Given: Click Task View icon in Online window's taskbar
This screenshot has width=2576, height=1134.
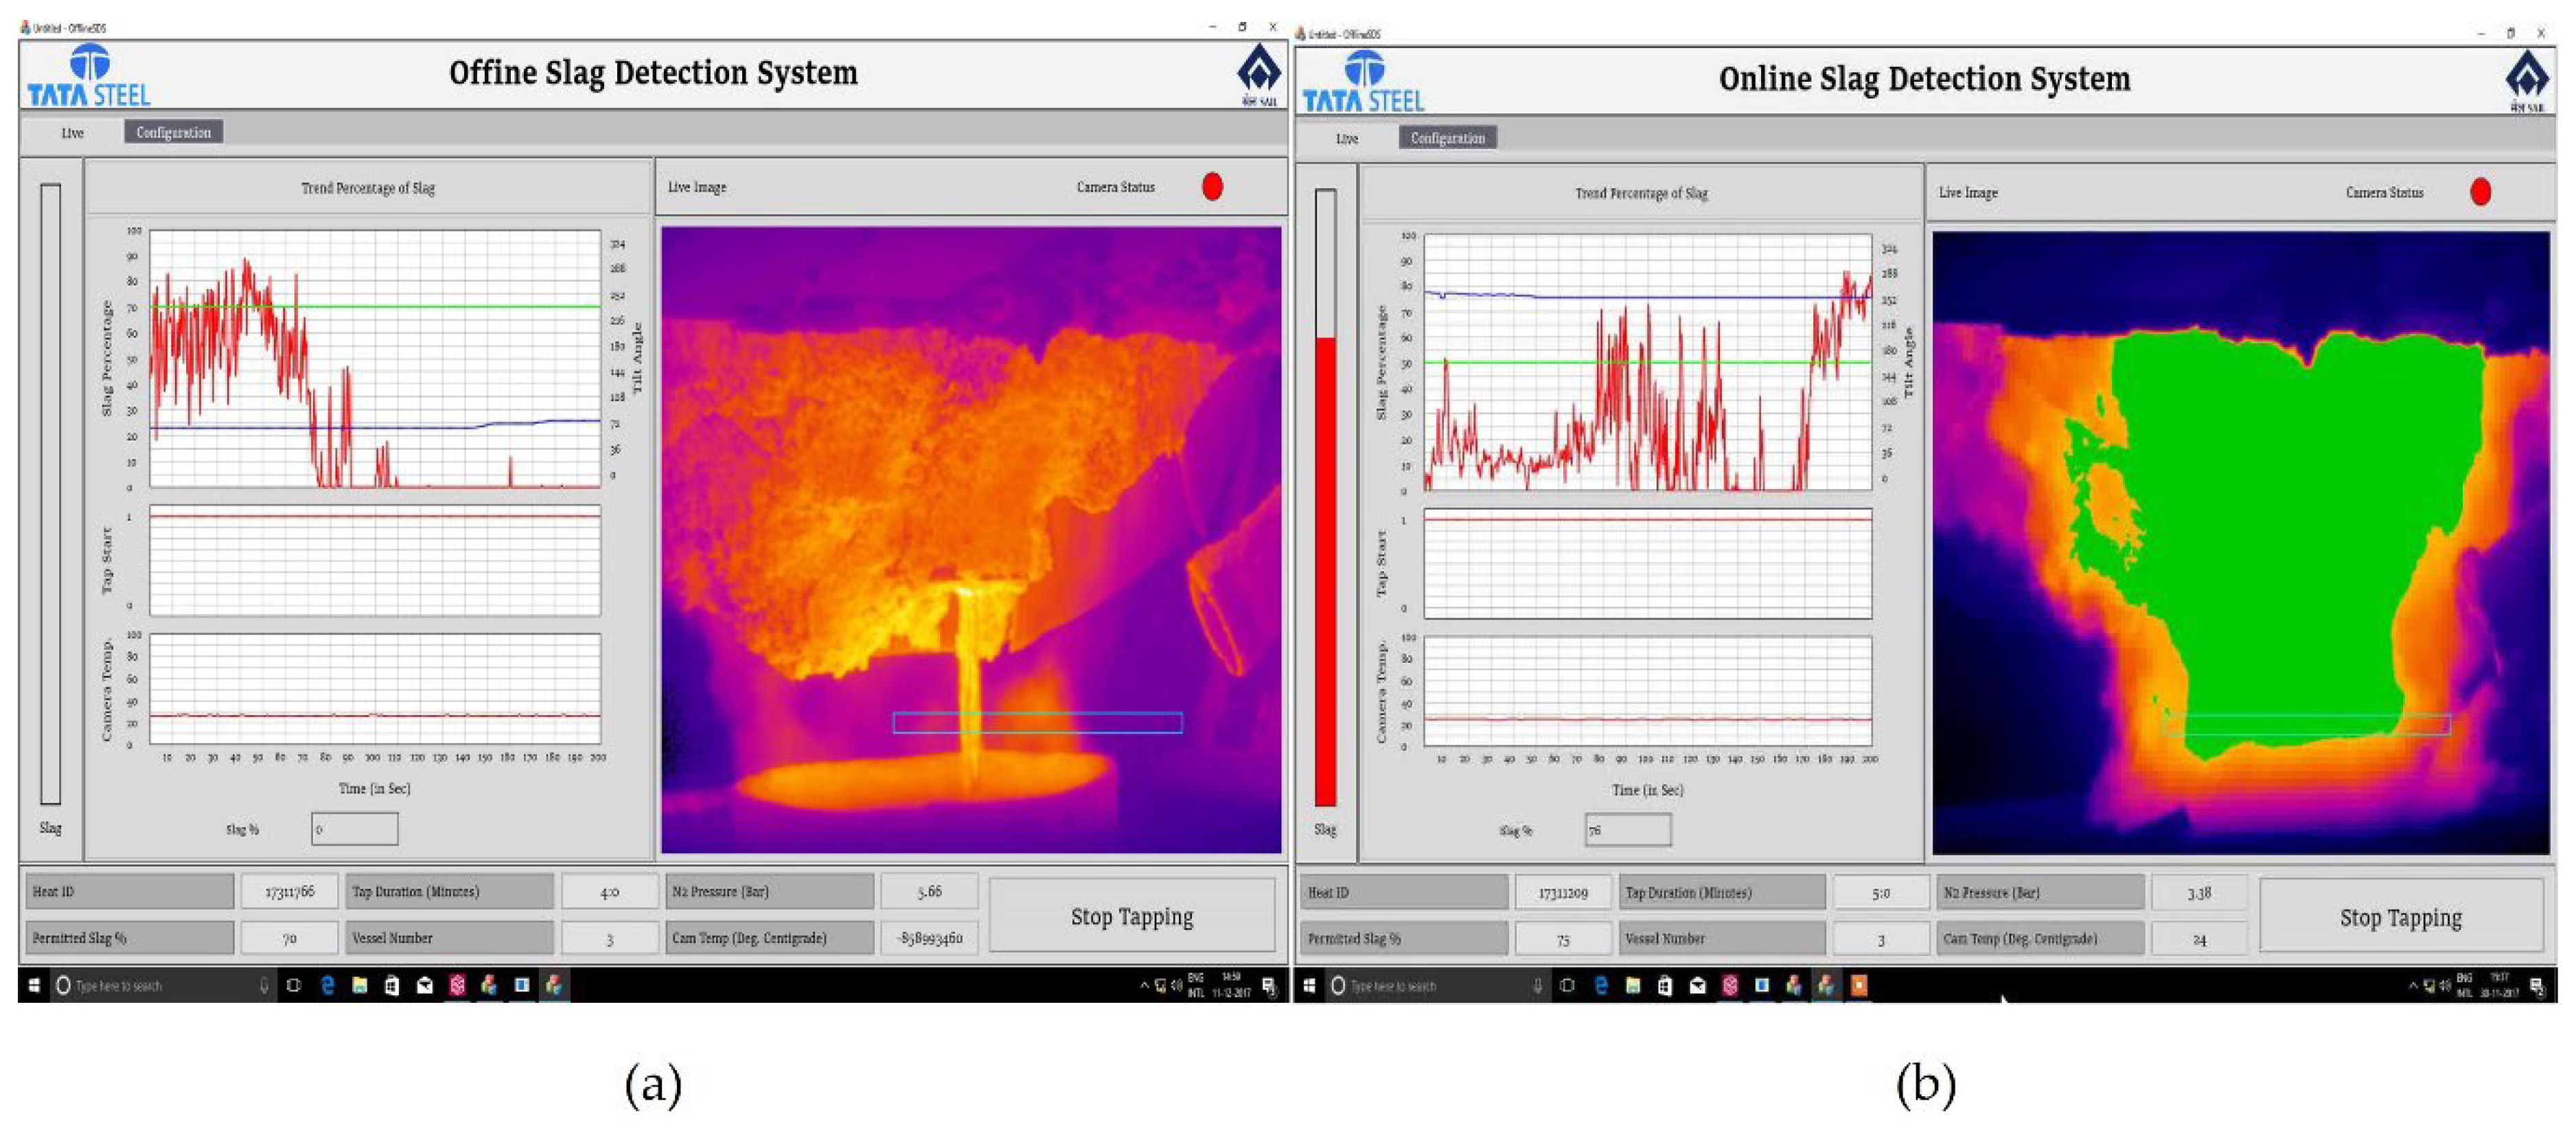Looking at the screenshot, I should tap(1567, 985).
